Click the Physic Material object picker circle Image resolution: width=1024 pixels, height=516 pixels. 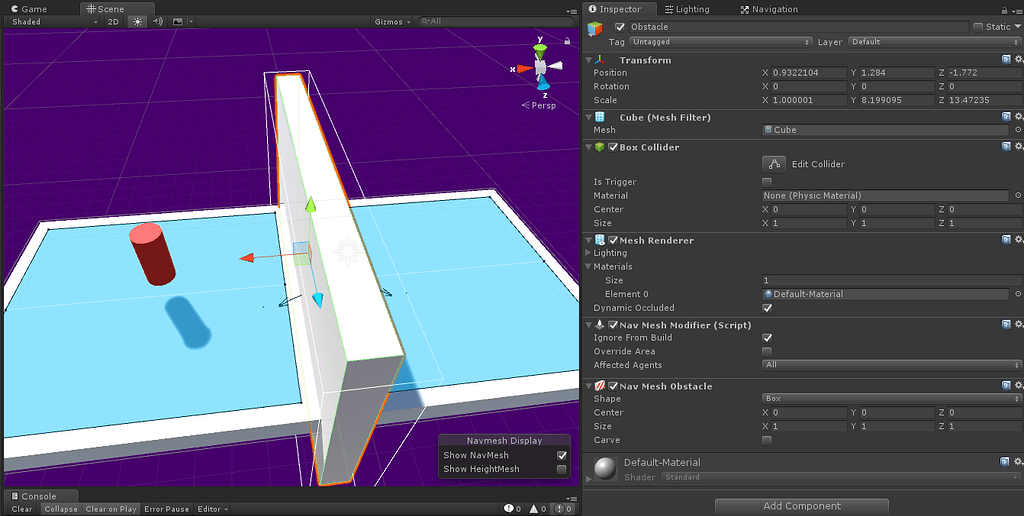coord(1017,195)
